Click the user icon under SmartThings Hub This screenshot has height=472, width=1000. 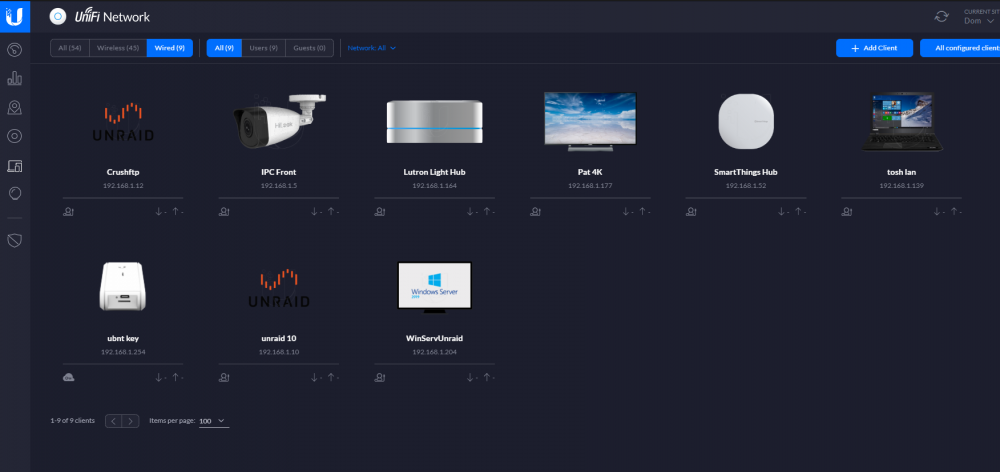click(x=691, y=212)
